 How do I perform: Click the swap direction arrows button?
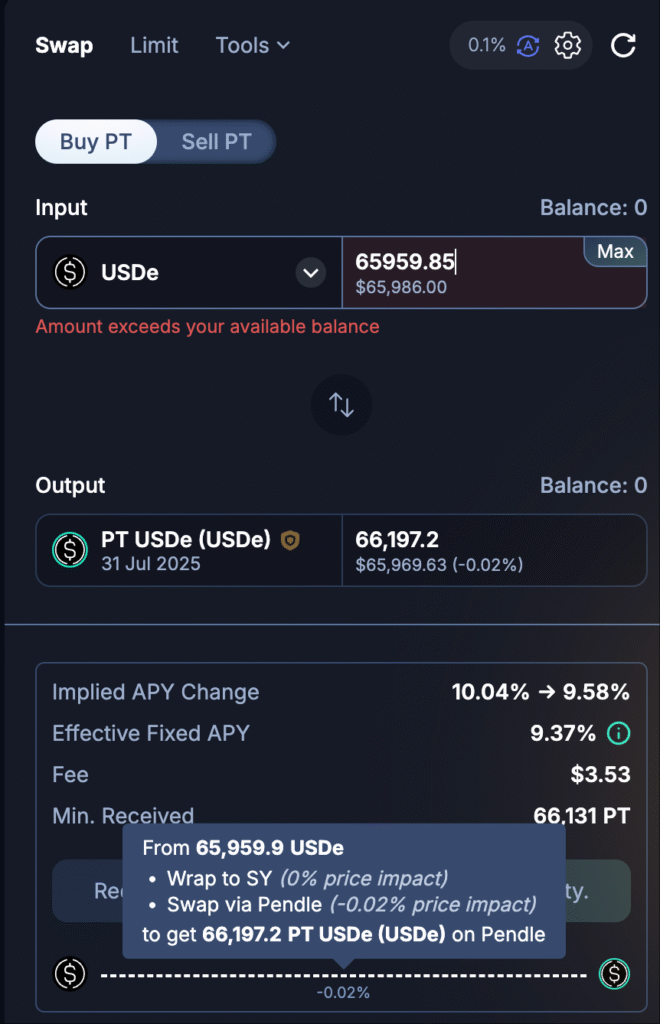tap(341, 405)
